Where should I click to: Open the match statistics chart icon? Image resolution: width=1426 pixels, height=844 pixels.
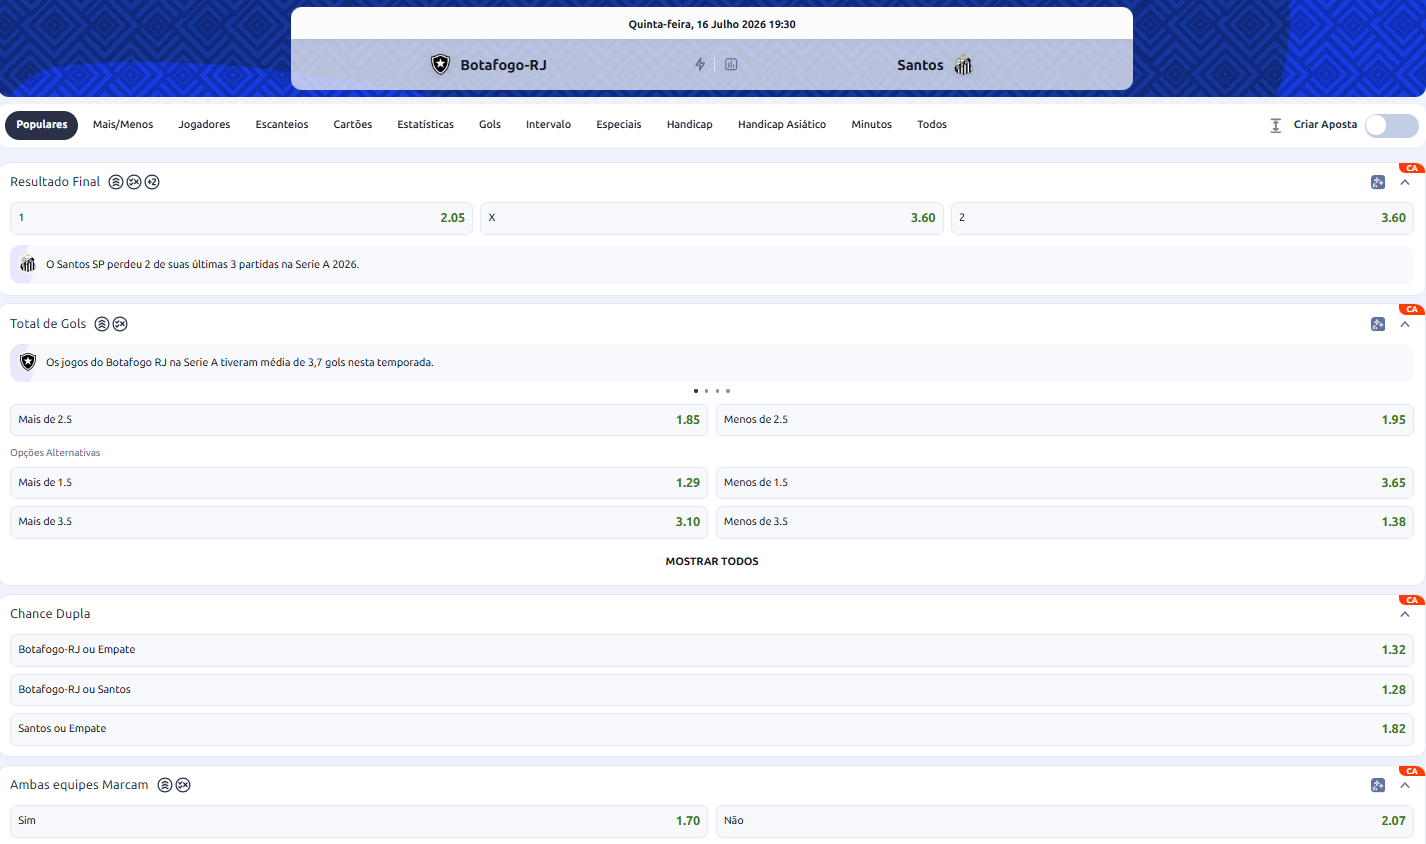(731, 64)
